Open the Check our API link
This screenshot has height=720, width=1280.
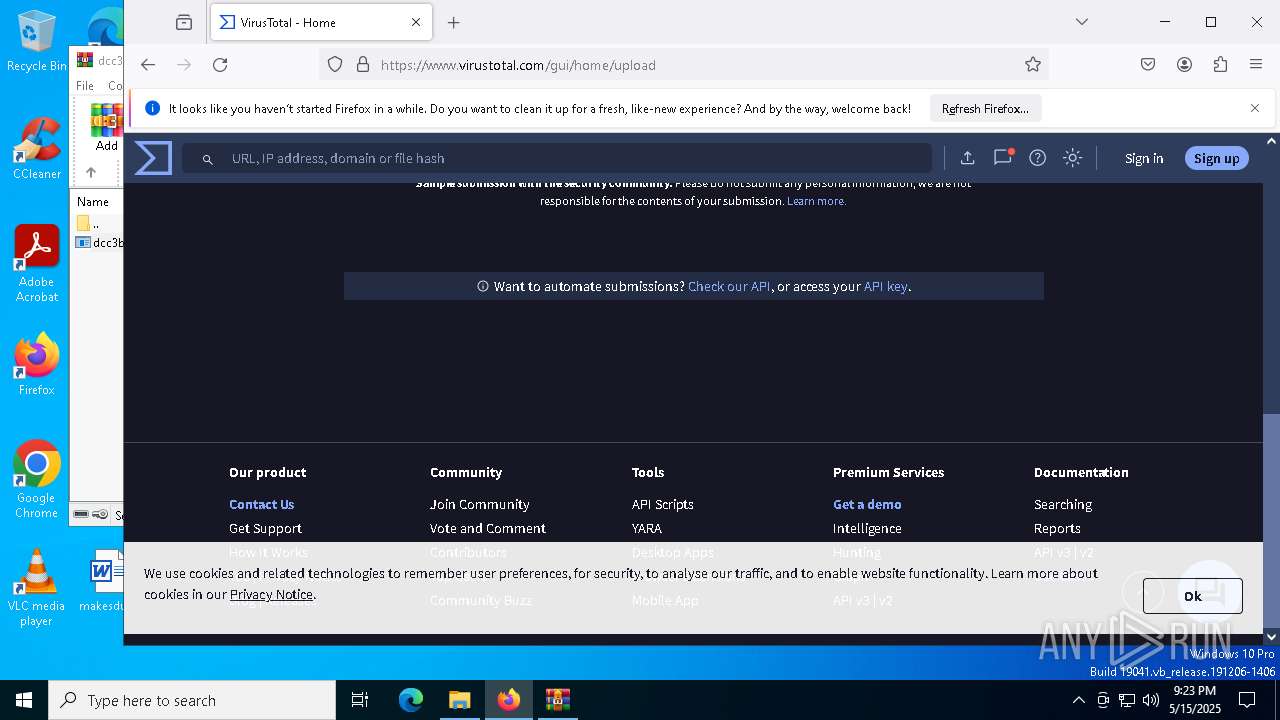tap(729, 286)
